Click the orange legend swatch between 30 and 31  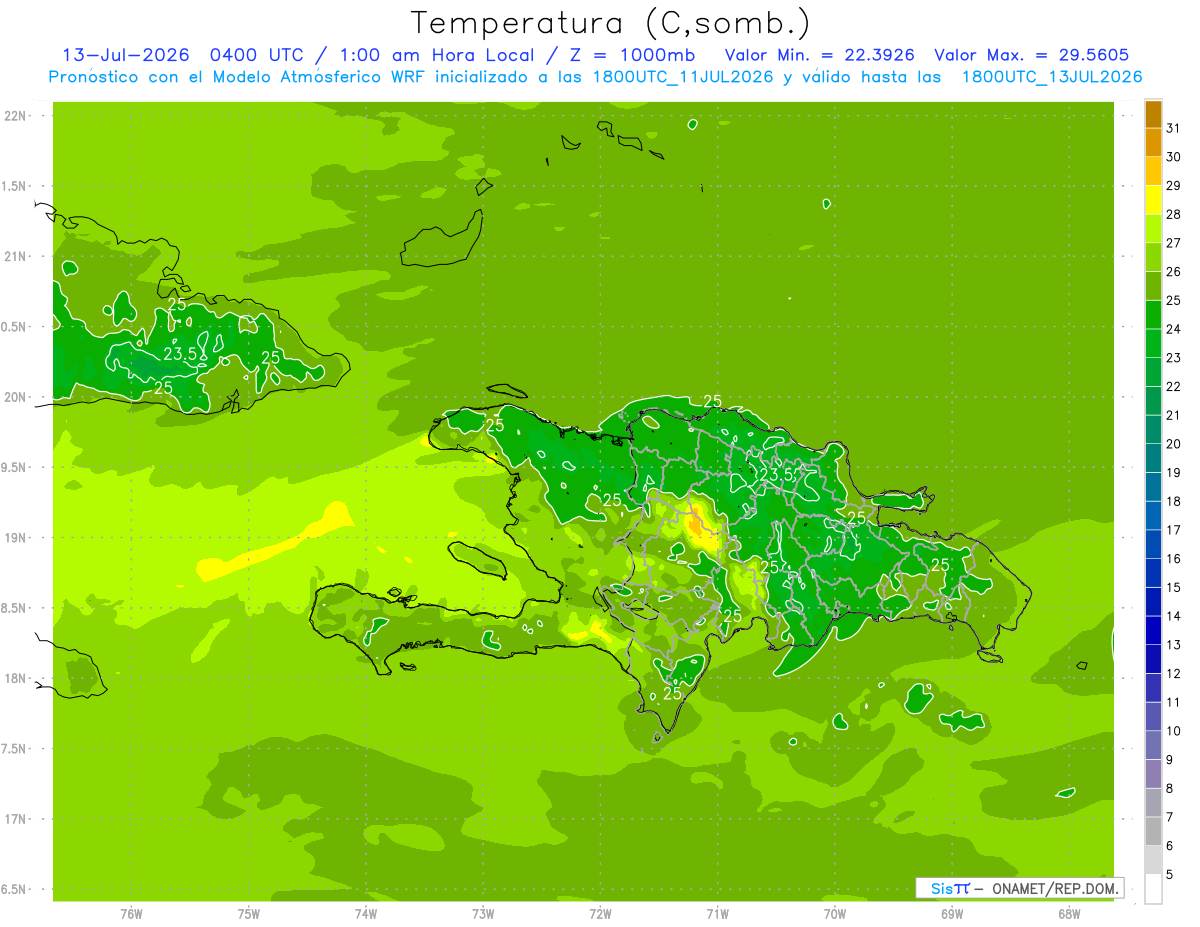point(1153,143)
